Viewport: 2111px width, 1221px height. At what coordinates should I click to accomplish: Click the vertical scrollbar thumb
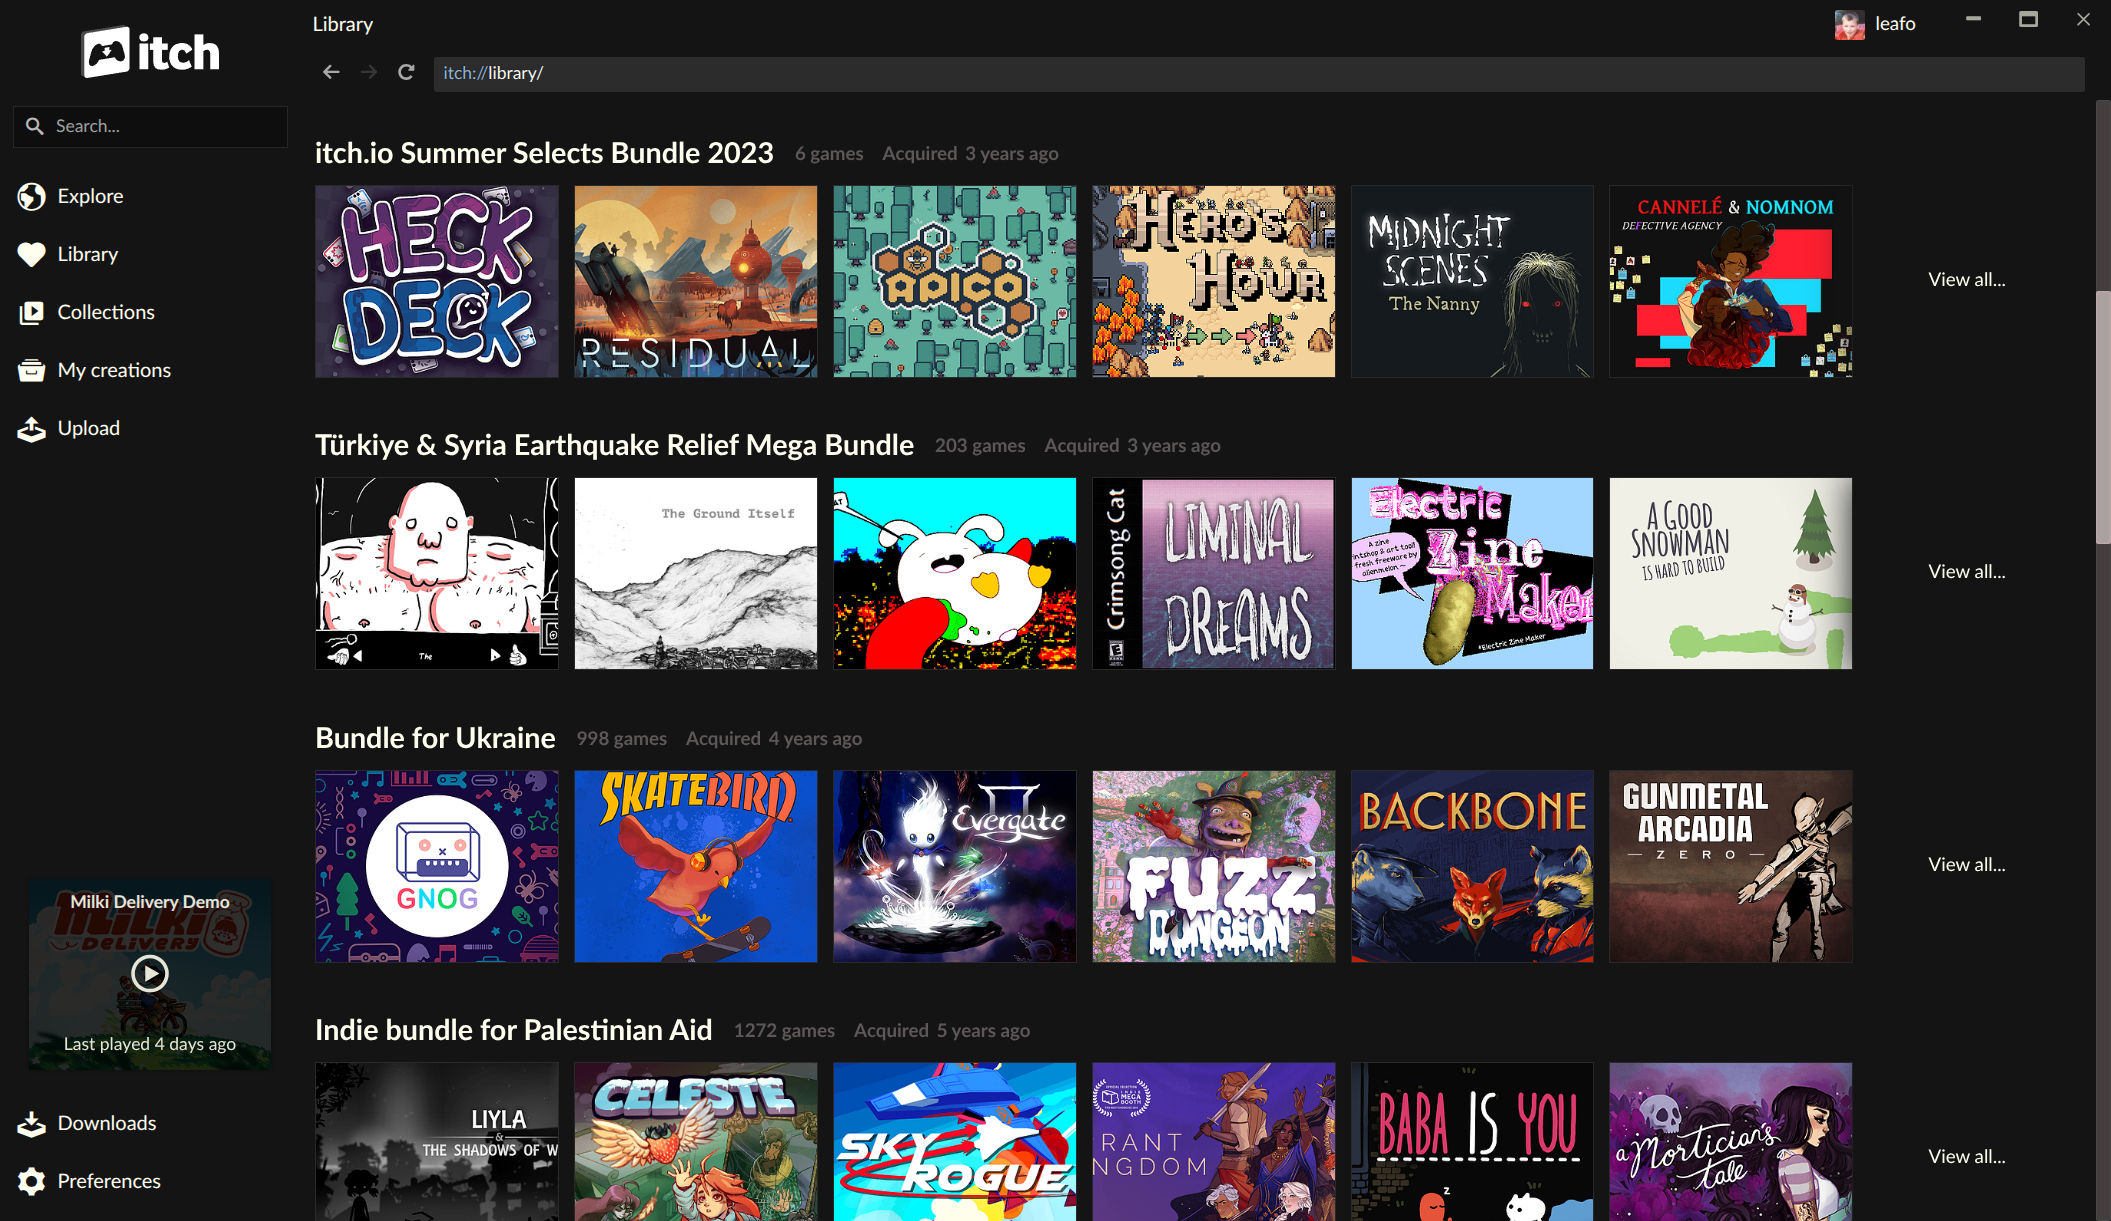coord(2103,418)
